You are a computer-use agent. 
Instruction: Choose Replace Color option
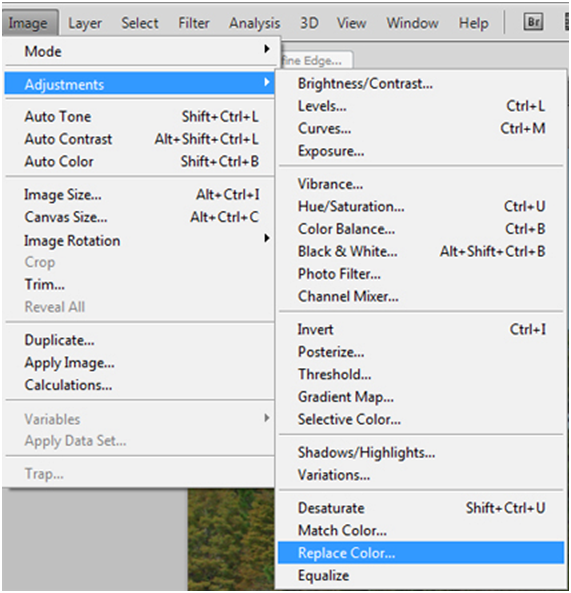pyautogui.click(x=421, y=553)
